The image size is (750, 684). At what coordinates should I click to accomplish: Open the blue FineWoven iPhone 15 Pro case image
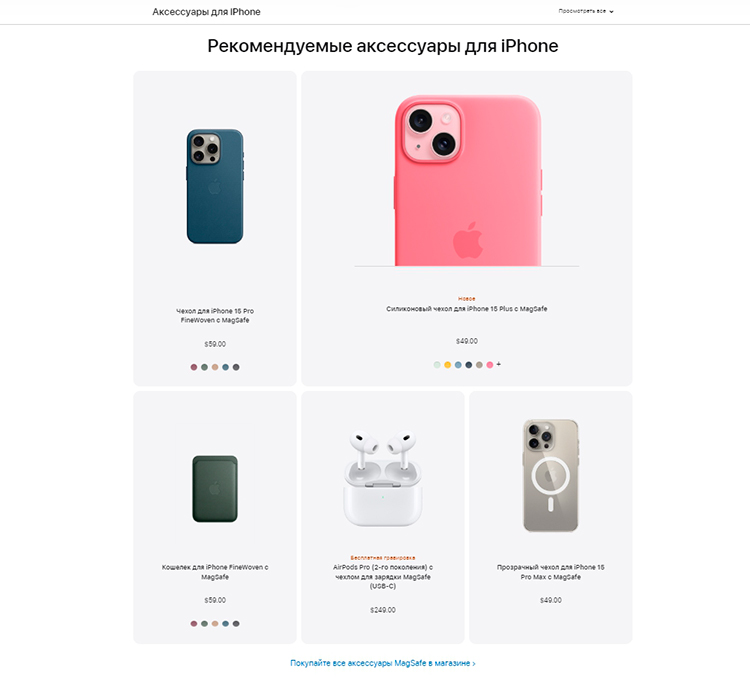(x=215, y=186)
